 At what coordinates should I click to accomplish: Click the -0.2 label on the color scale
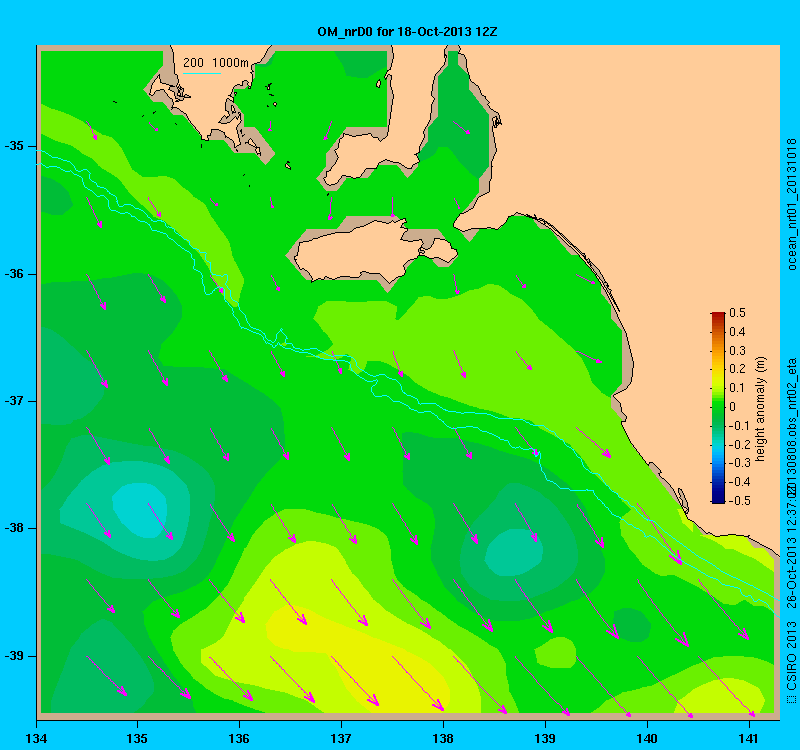738,444
